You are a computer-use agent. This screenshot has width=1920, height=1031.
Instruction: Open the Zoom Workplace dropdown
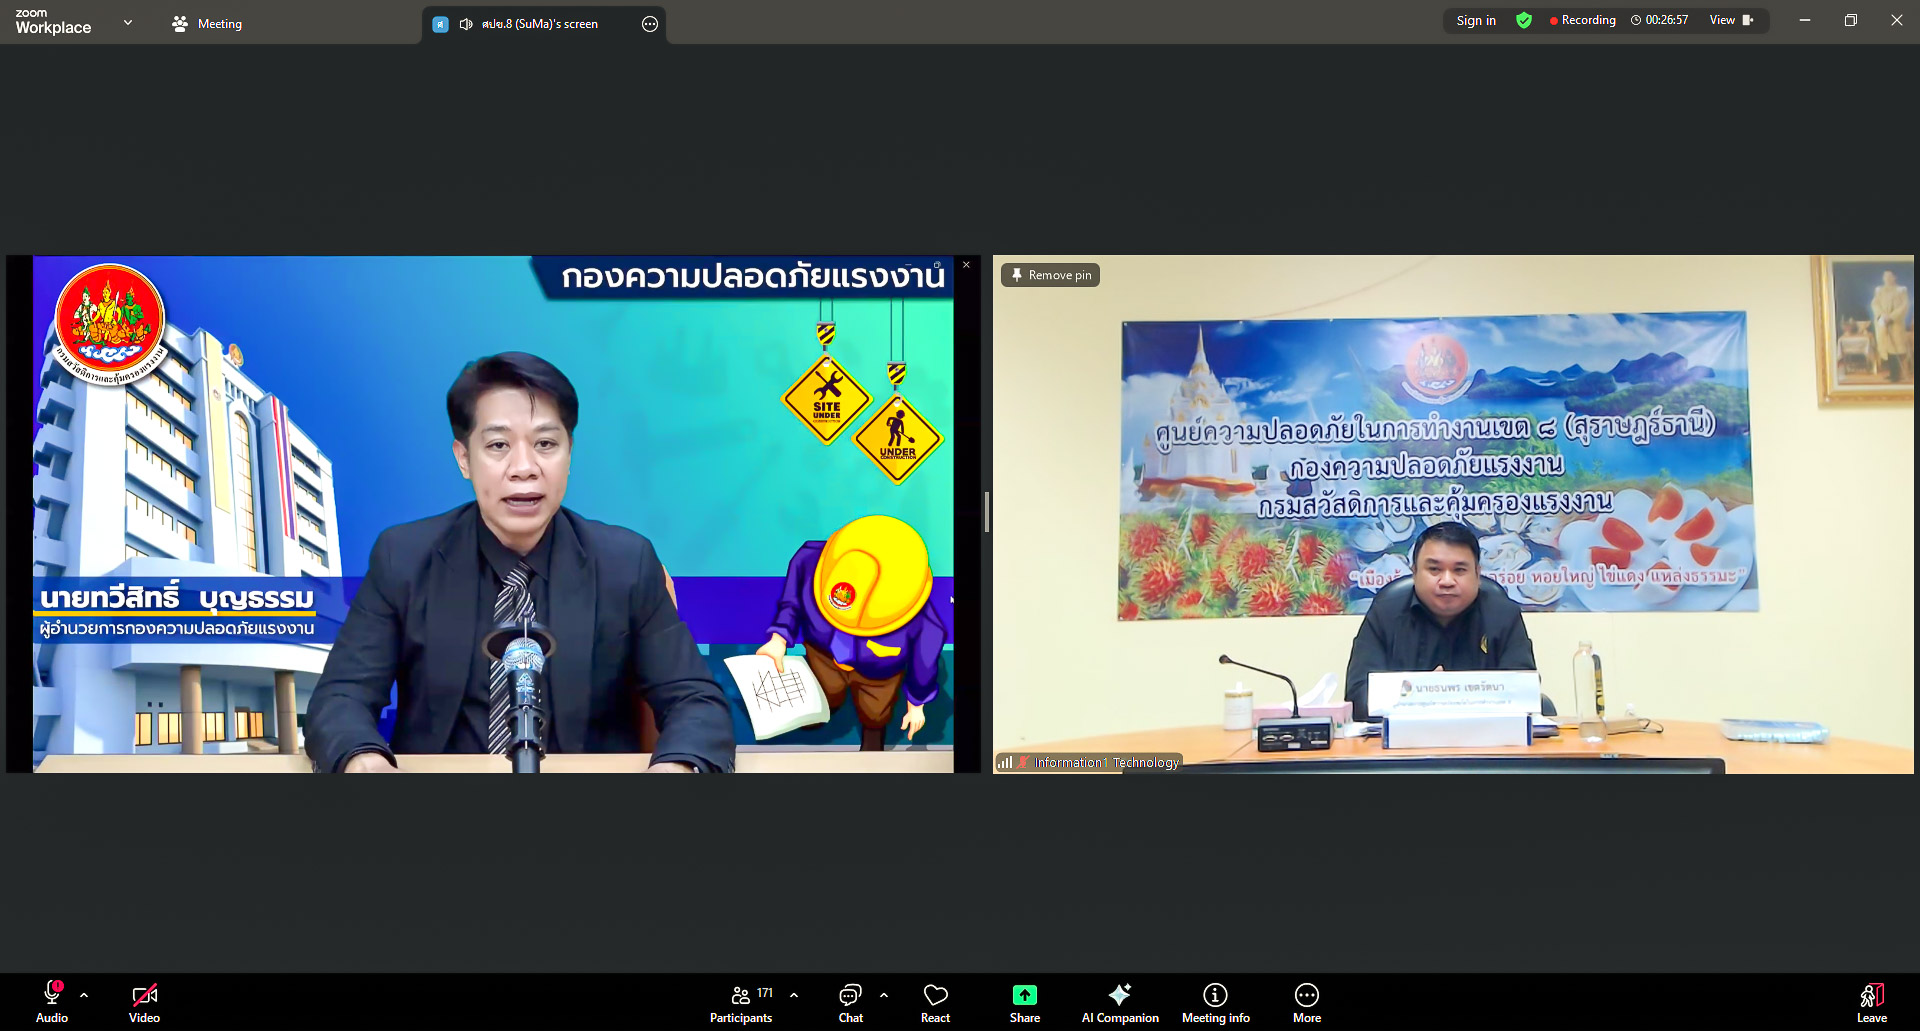[127, 22]
